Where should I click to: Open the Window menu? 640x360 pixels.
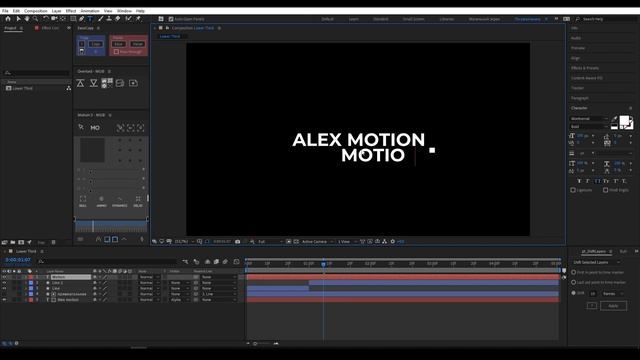click(x=124, y=11)
